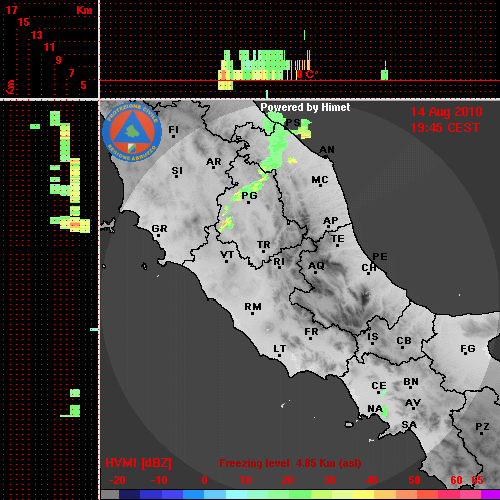Click the Powered by Himet text

[x=305, y=107]
